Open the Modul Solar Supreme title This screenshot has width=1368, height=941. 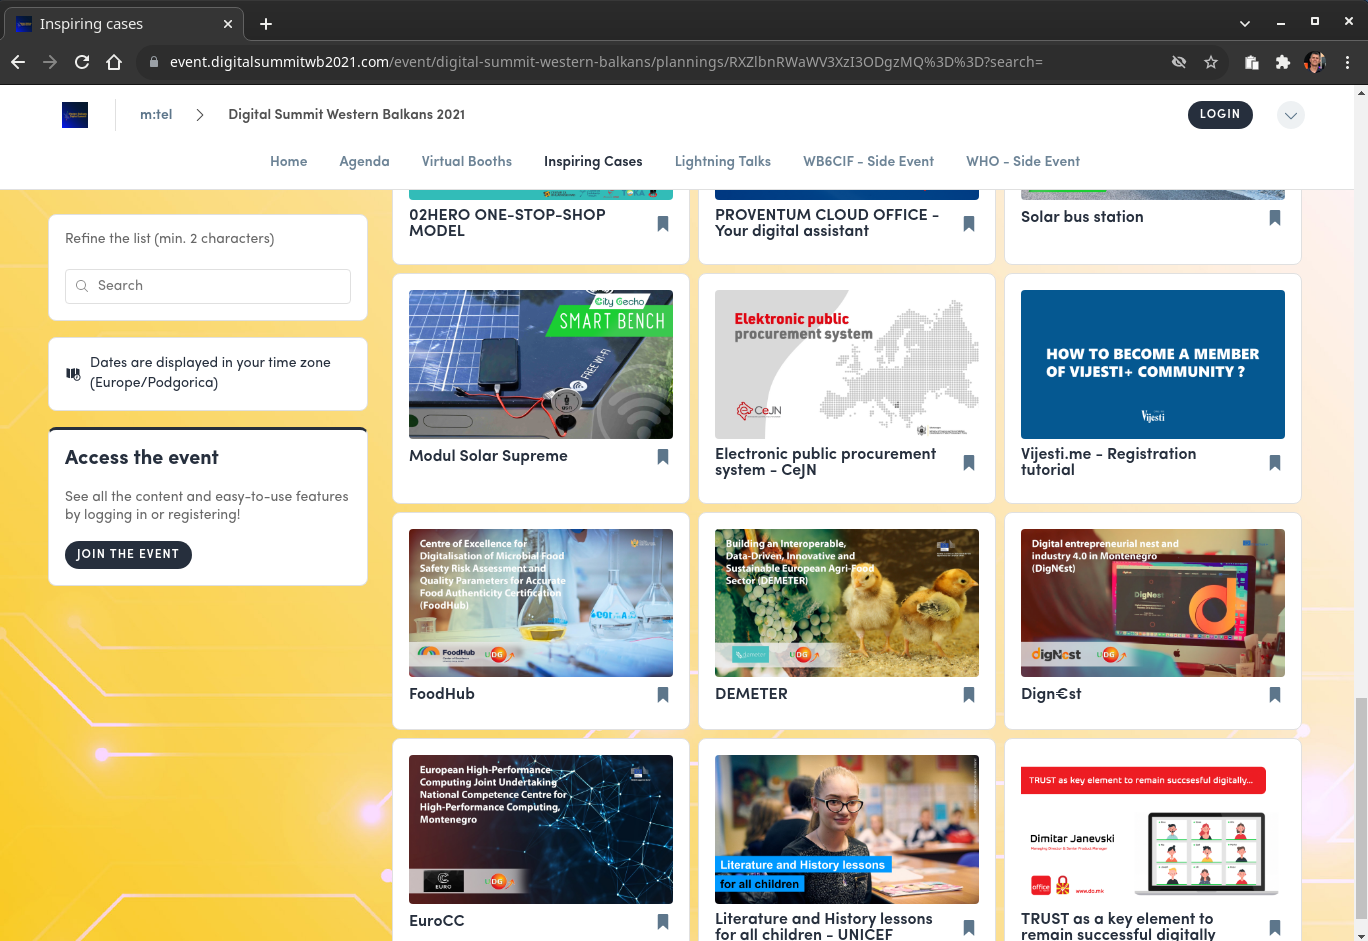tap(488, 456)
